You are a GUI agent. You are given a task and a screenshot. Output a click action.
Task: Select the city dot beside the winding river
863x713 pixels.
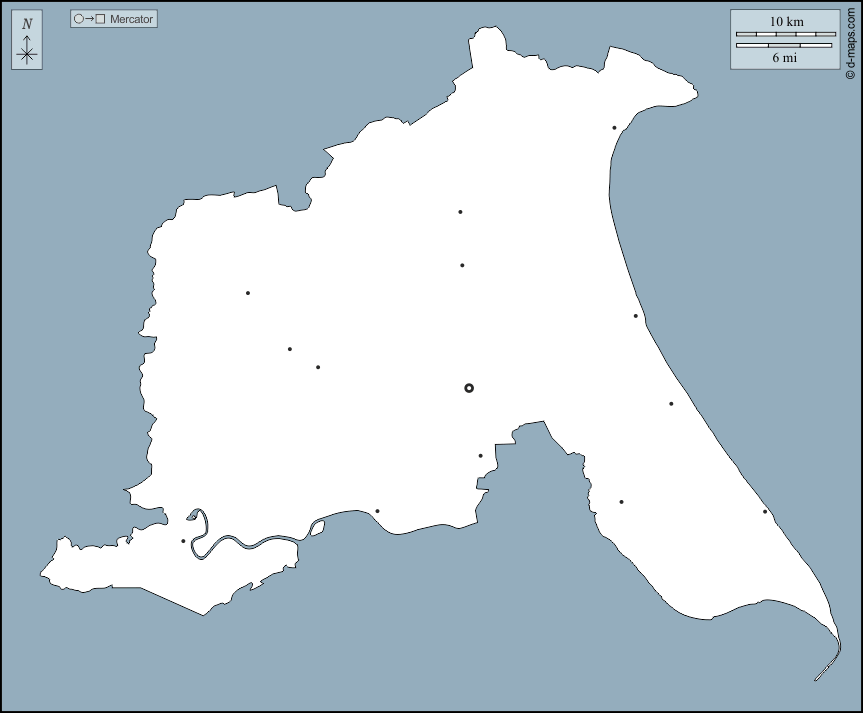coord(183,541)
